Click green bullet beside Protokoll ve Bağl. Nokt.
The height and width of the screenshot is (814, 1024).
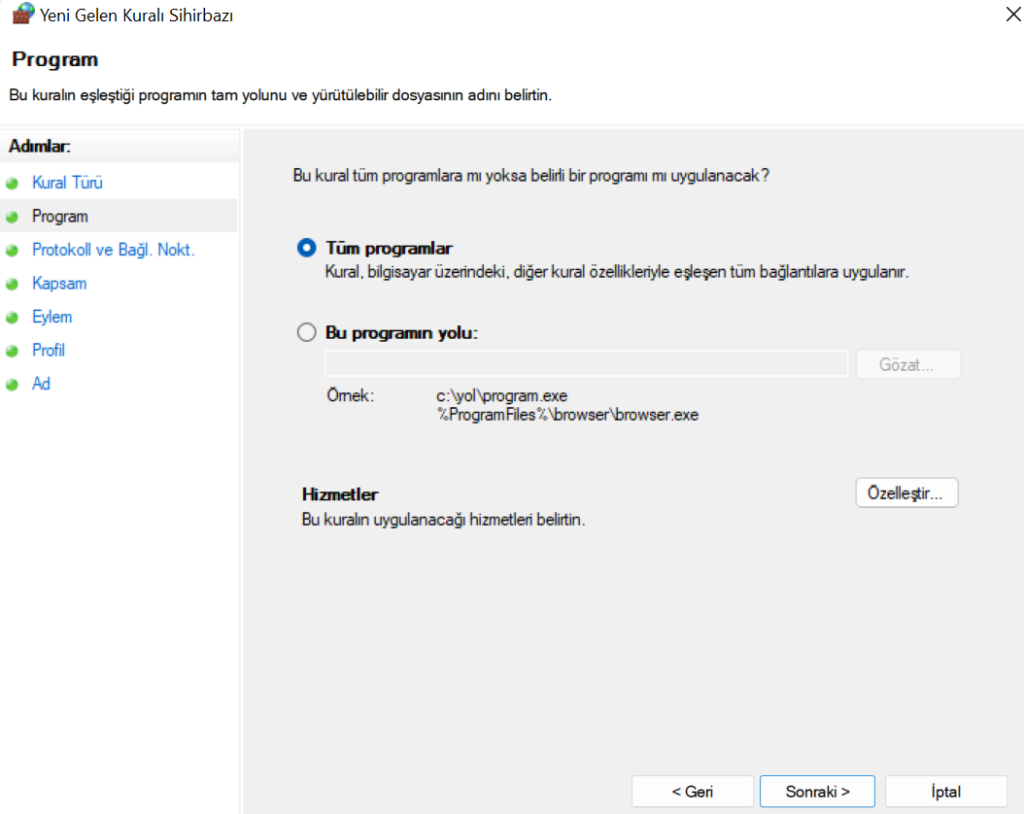click(12, 251)
